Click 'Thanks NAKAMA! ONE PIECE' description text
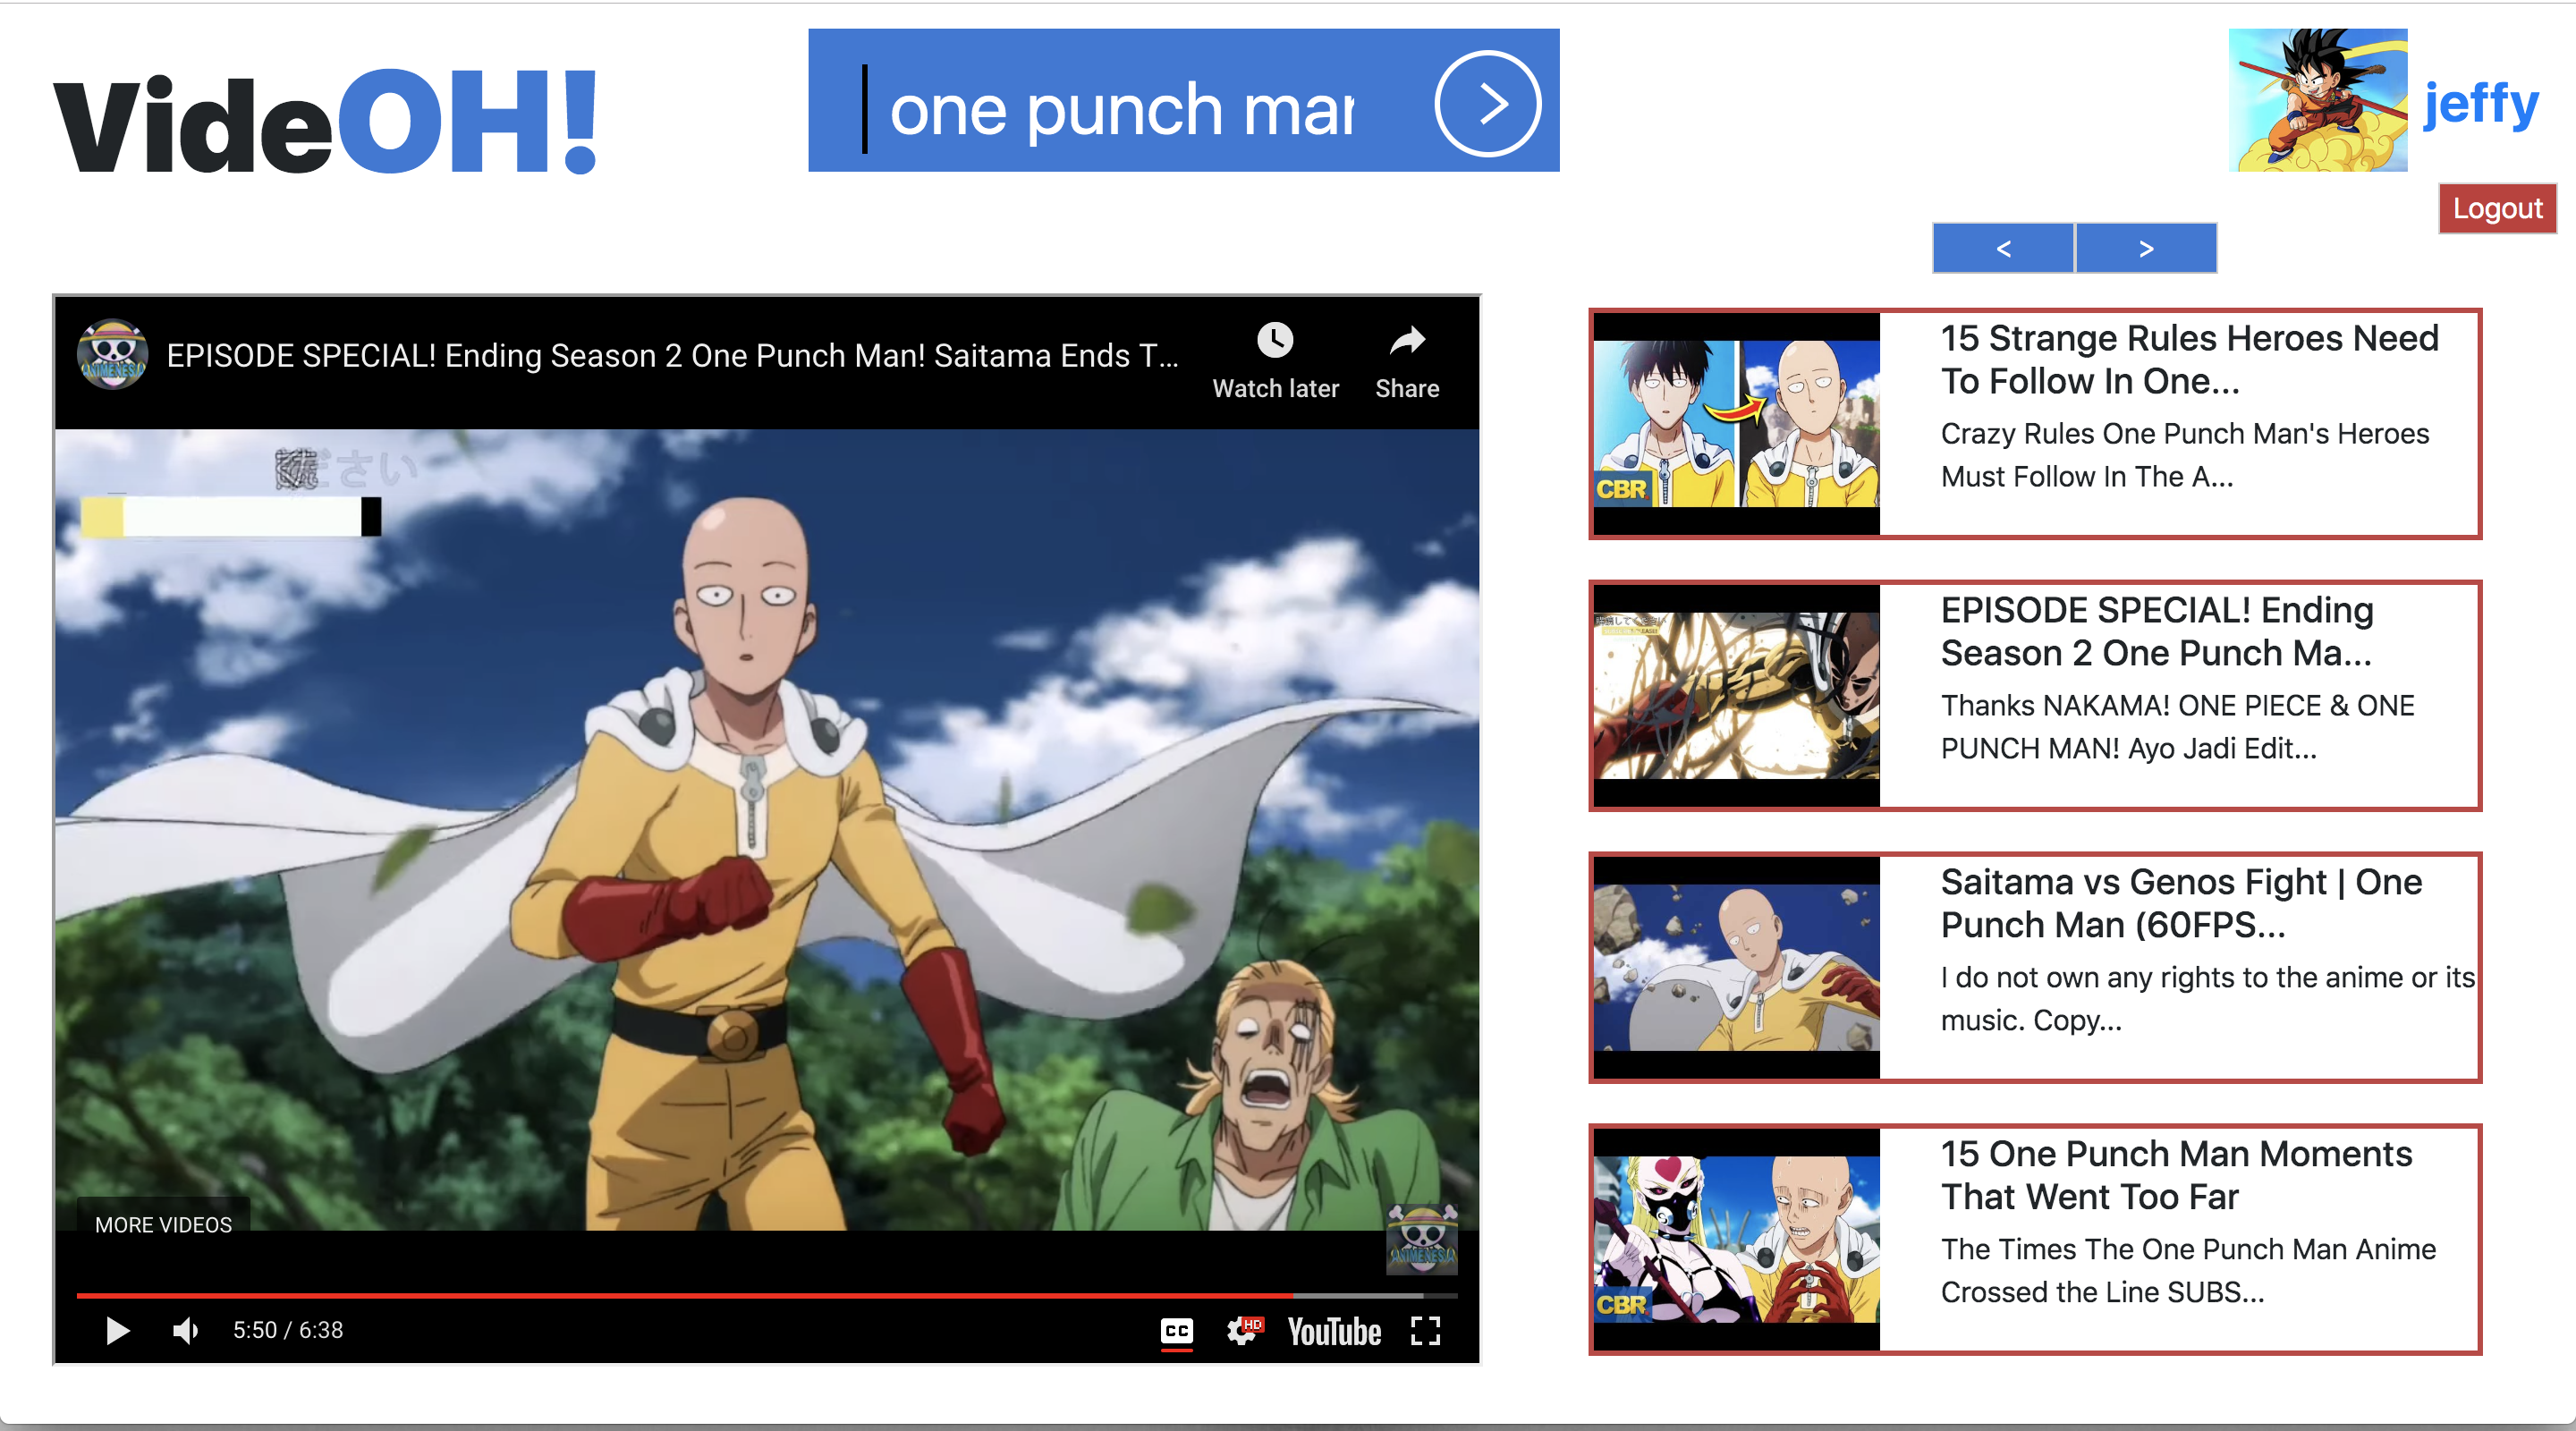This screenshot has width=2576, height=1431. [x=2178, y=727]
